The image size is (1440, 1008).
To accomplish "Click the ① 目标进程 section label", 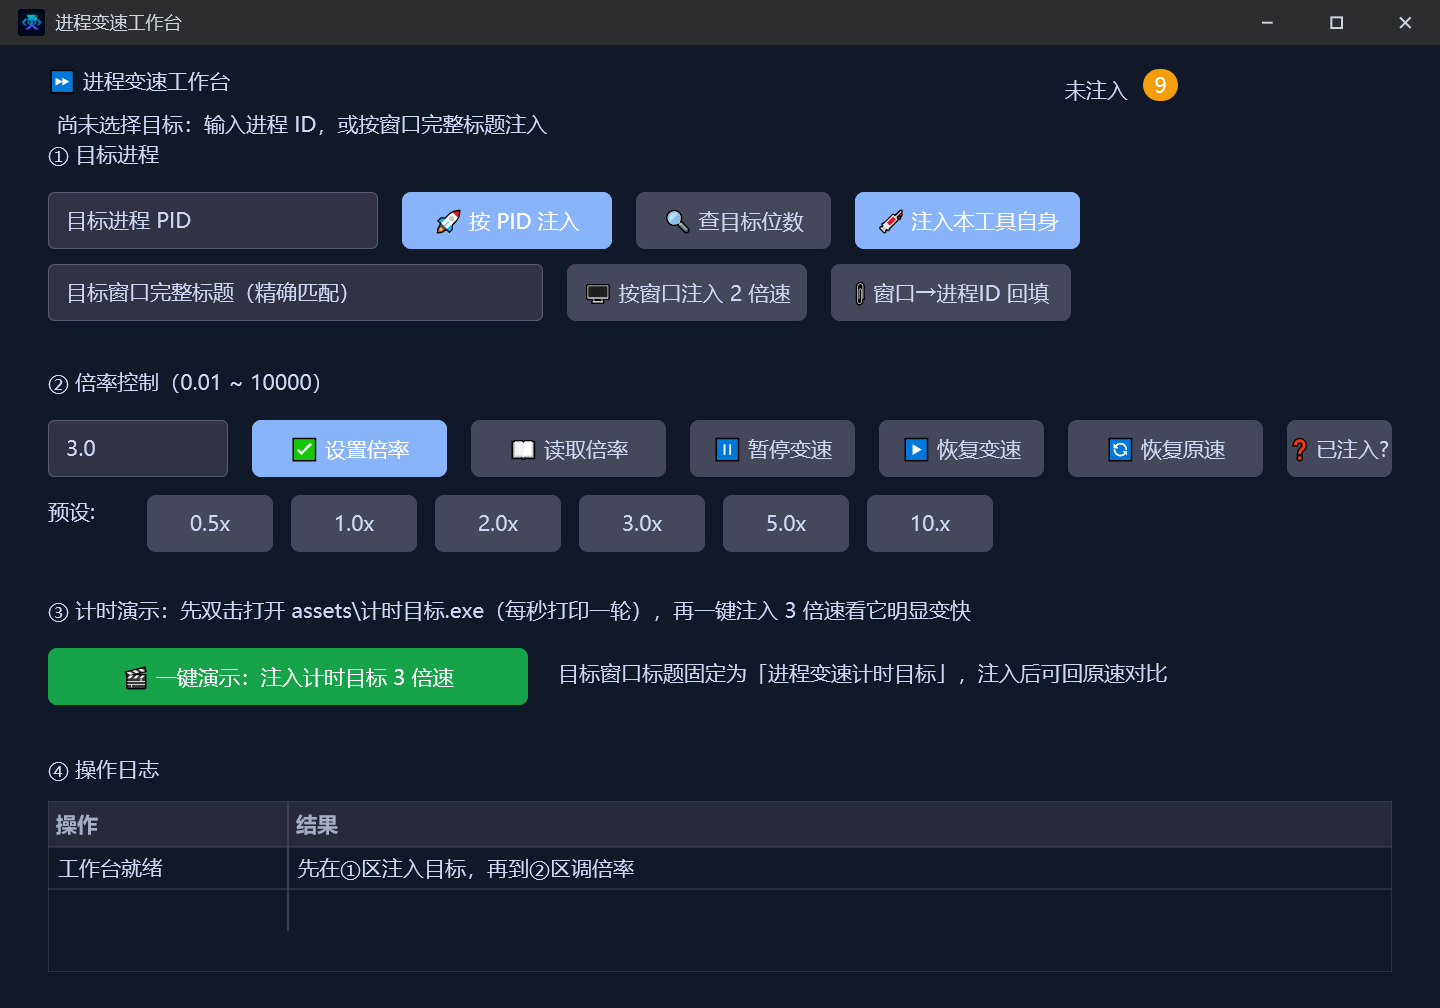I will (104, 155).
